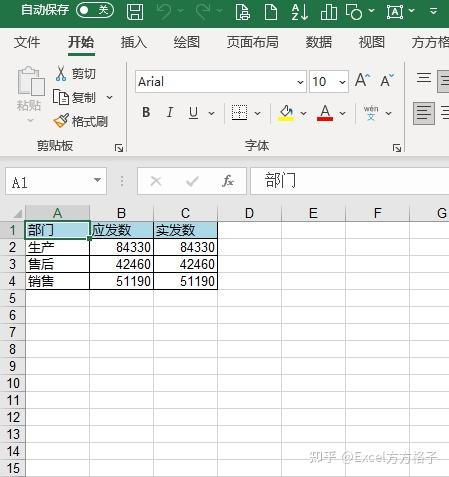Click the Shapes icon in quick access toolbar
This screenshot has width=449, height=477.
click(354, 12)
